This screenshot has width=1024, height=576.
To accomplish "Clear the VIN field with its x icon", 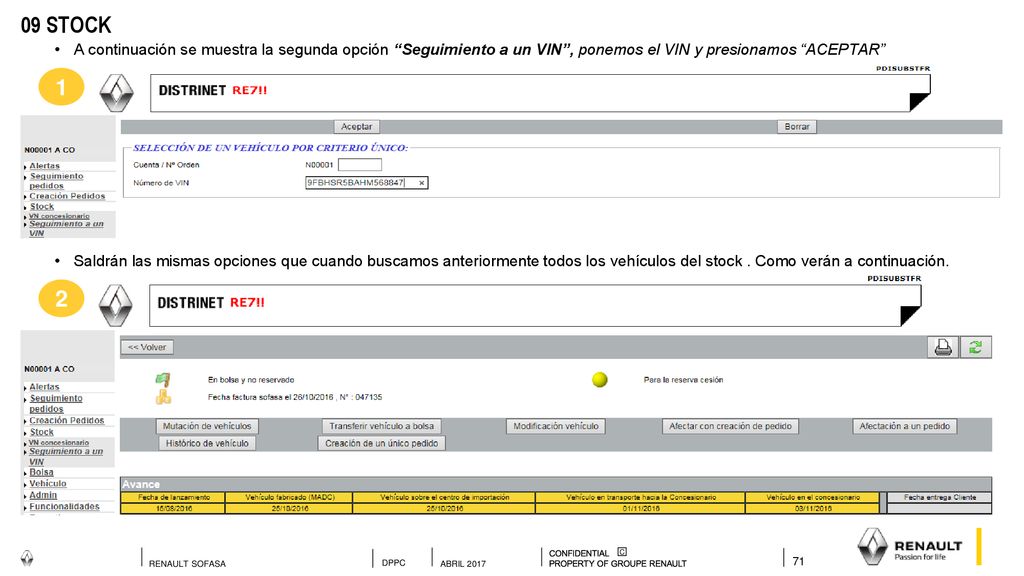I will pos(422,183).
